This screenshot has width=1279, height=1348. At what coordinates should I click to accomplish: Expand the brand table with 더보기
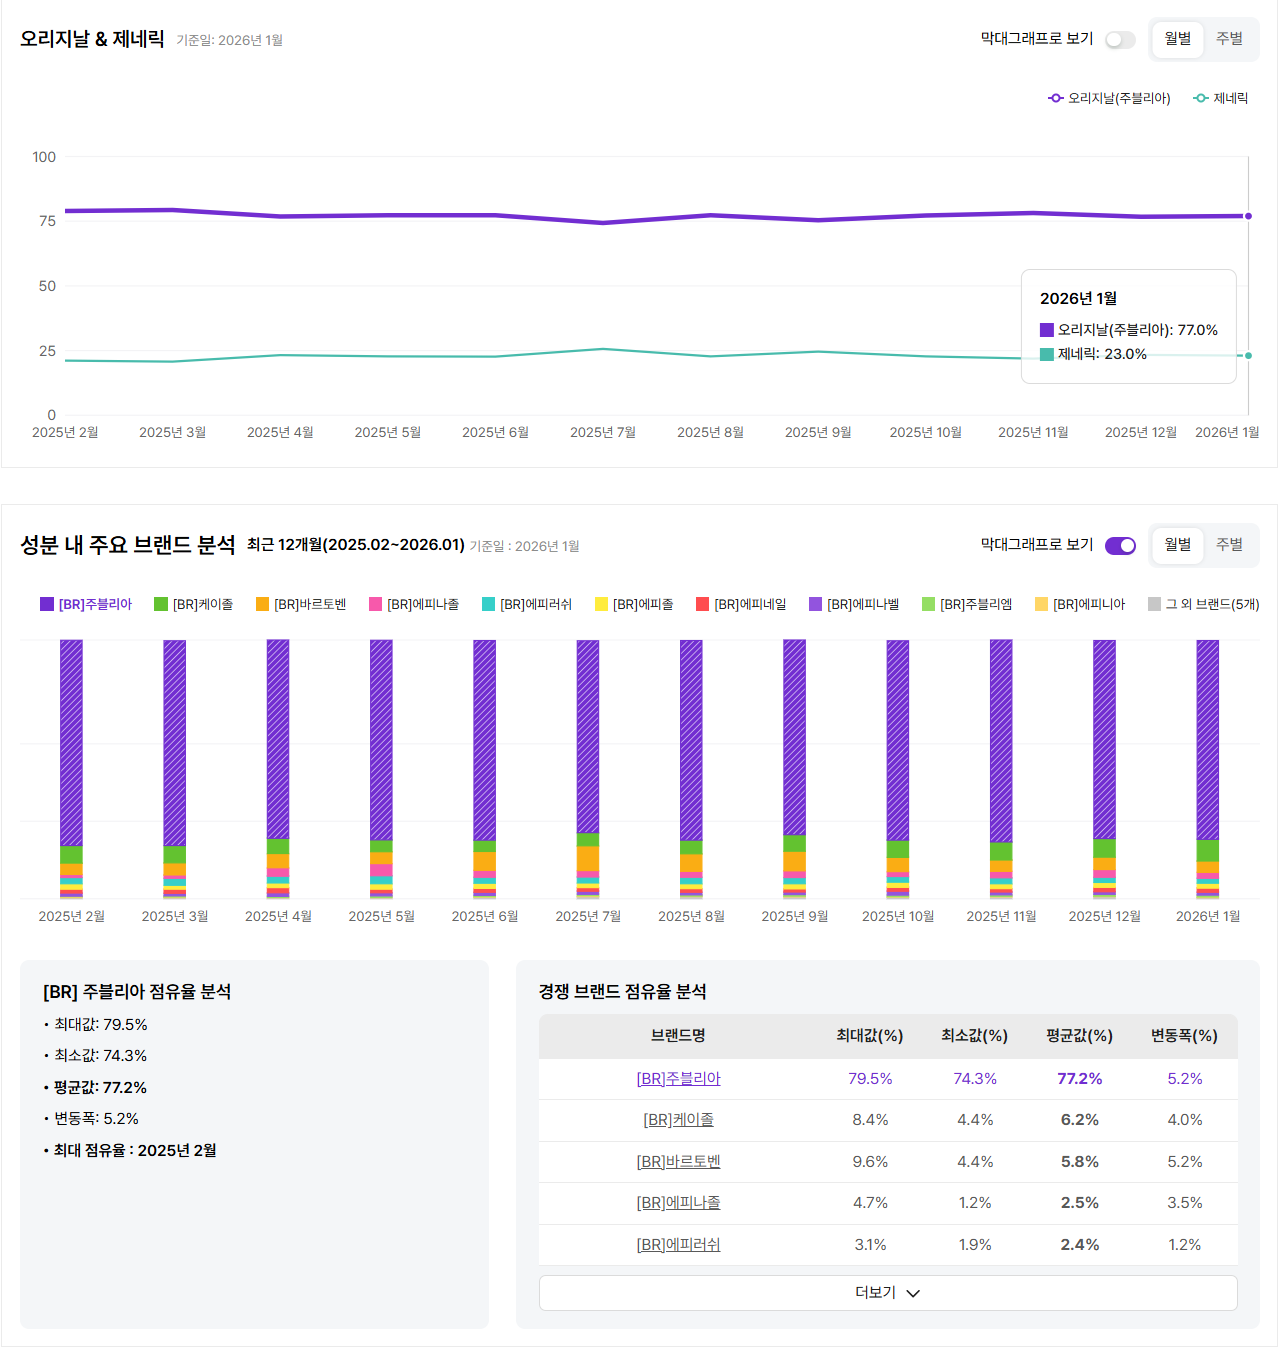tap(887, 1293)
